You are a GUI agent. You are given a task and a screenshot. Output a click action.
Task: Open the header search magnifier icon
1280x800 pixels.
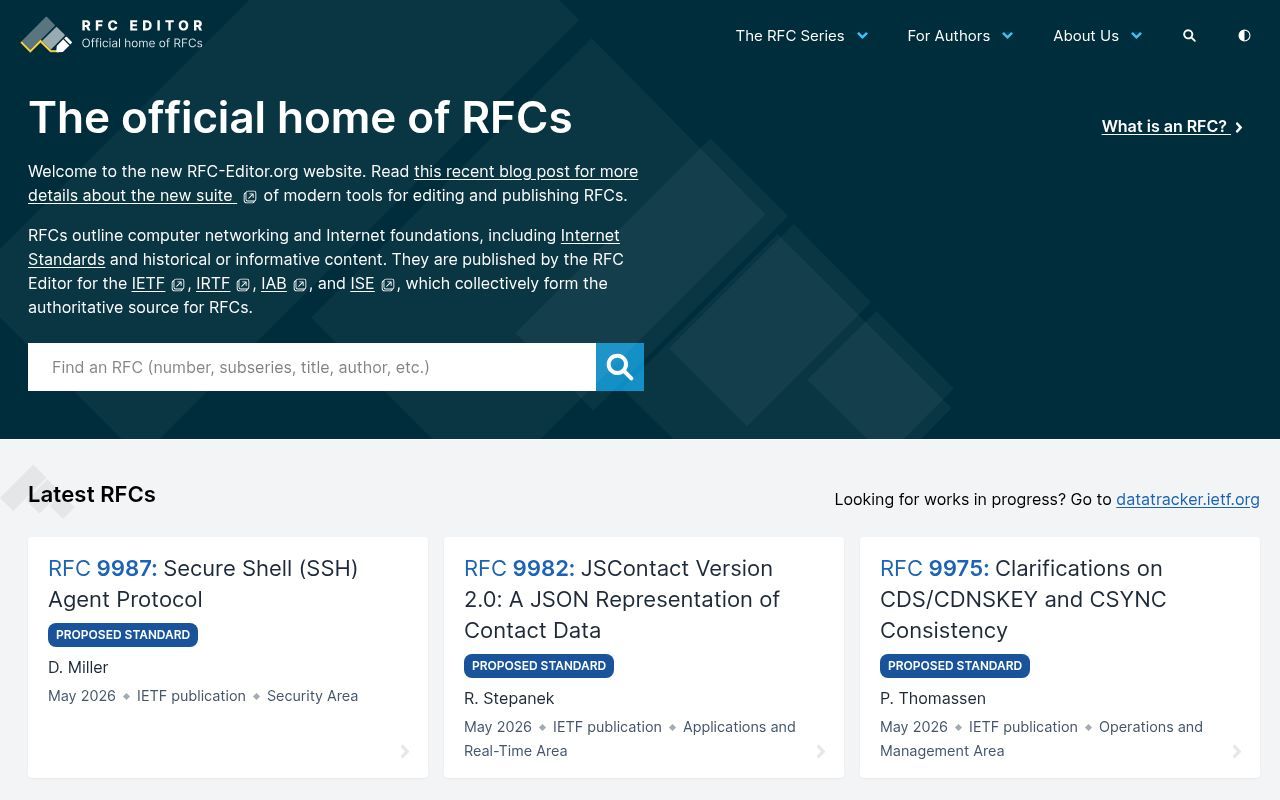pos(1189,36)
